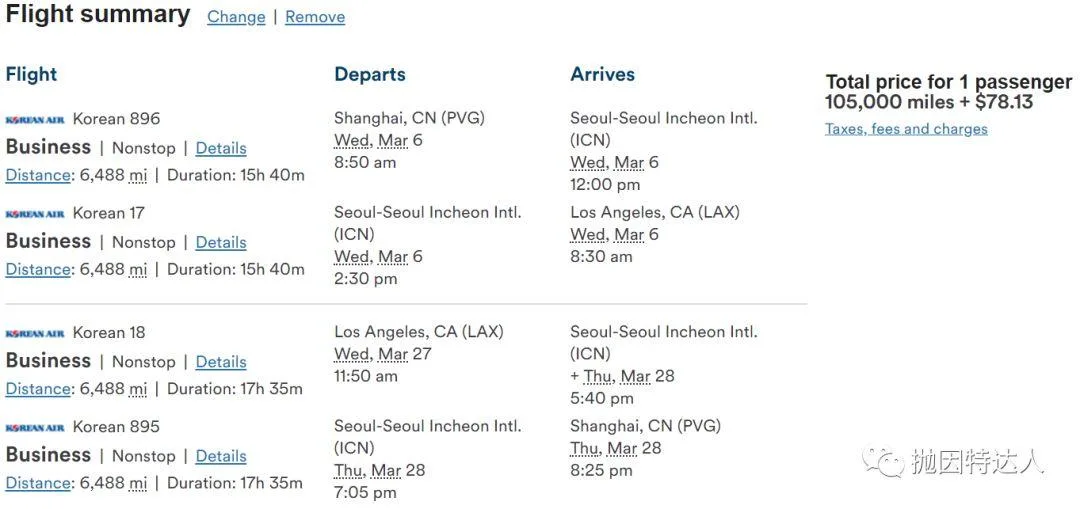Click Distance link under Korean 17

[x=38, y=269]
